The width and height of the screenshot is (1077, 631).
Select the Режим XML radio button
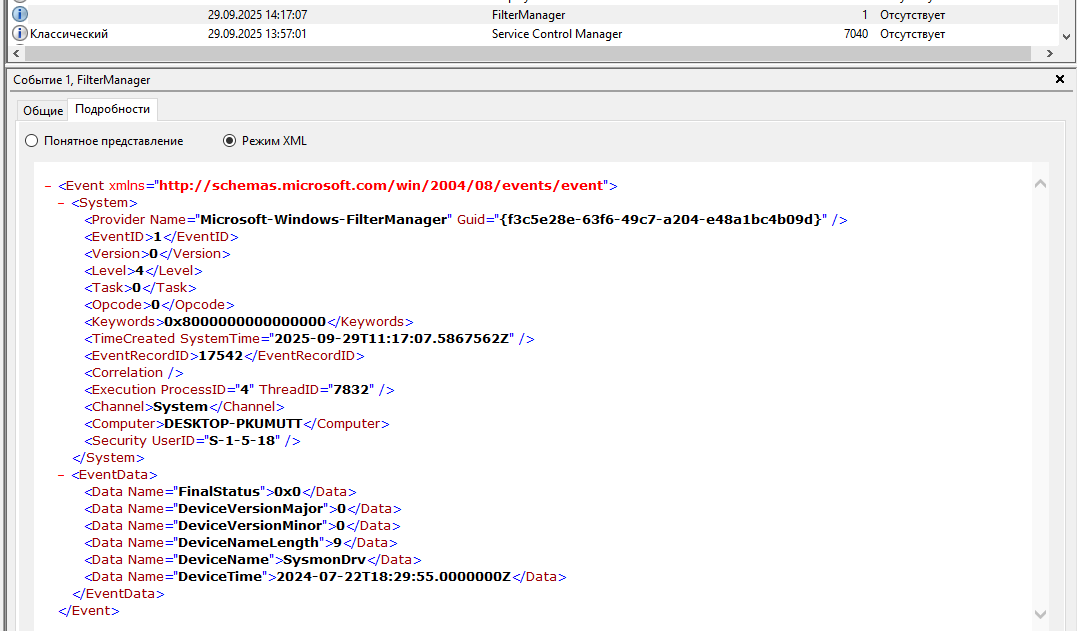(x=230, y=141)
